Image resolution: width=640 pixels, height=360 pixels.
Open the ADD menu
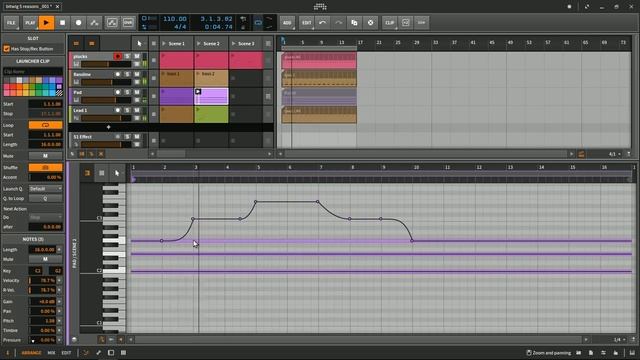point(287,23)
